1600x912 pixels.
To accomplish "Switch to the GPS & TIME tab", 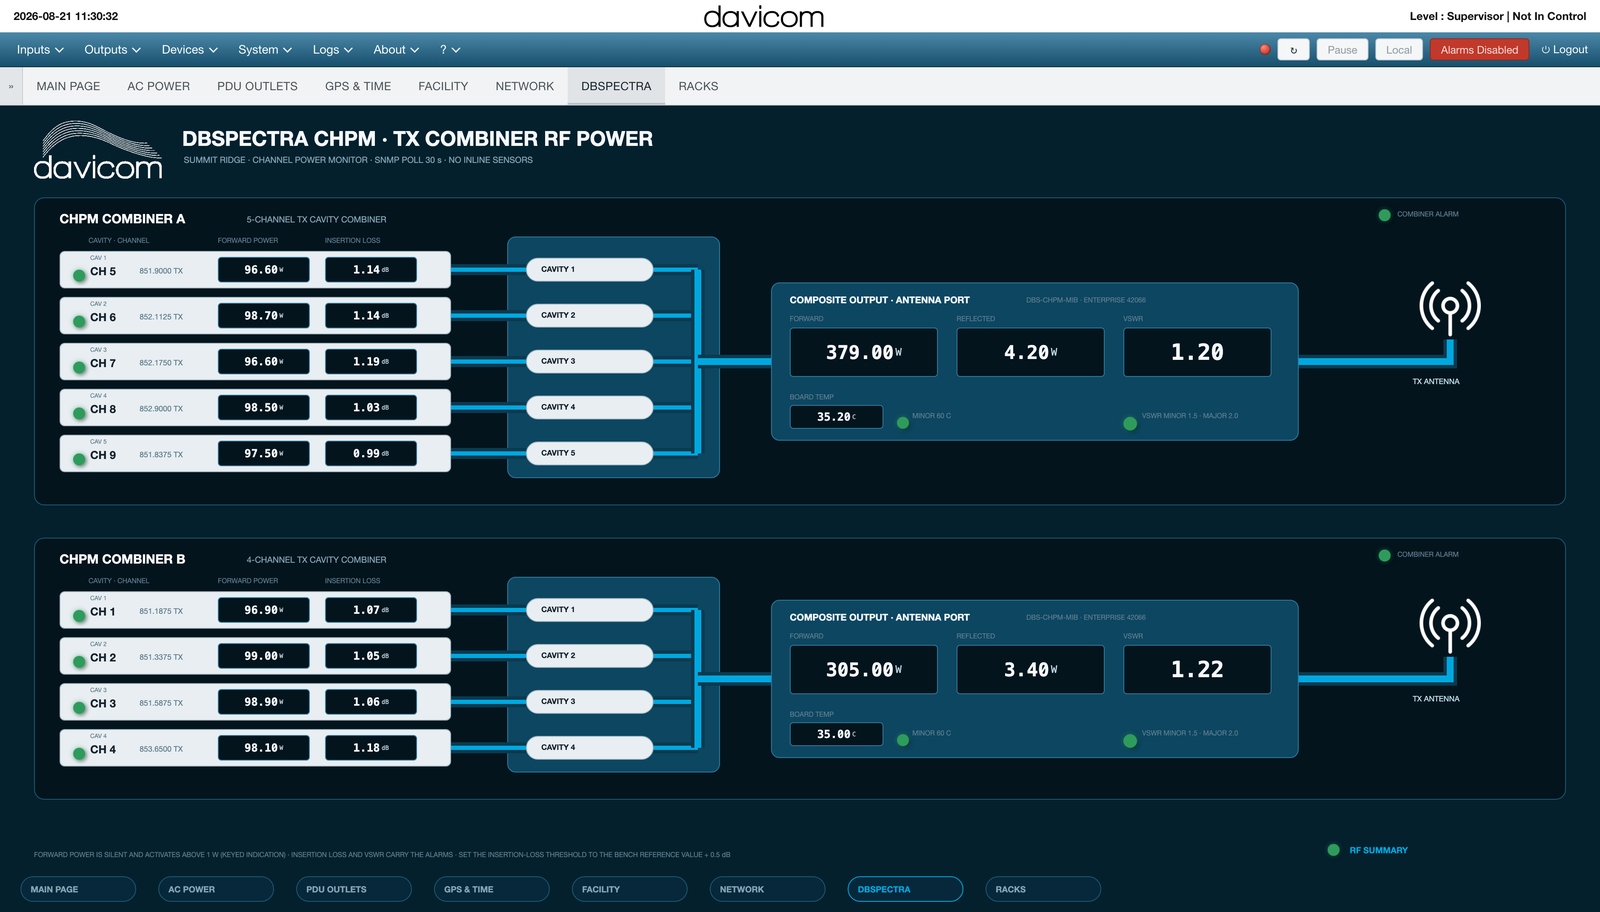I will click(358, 86).
